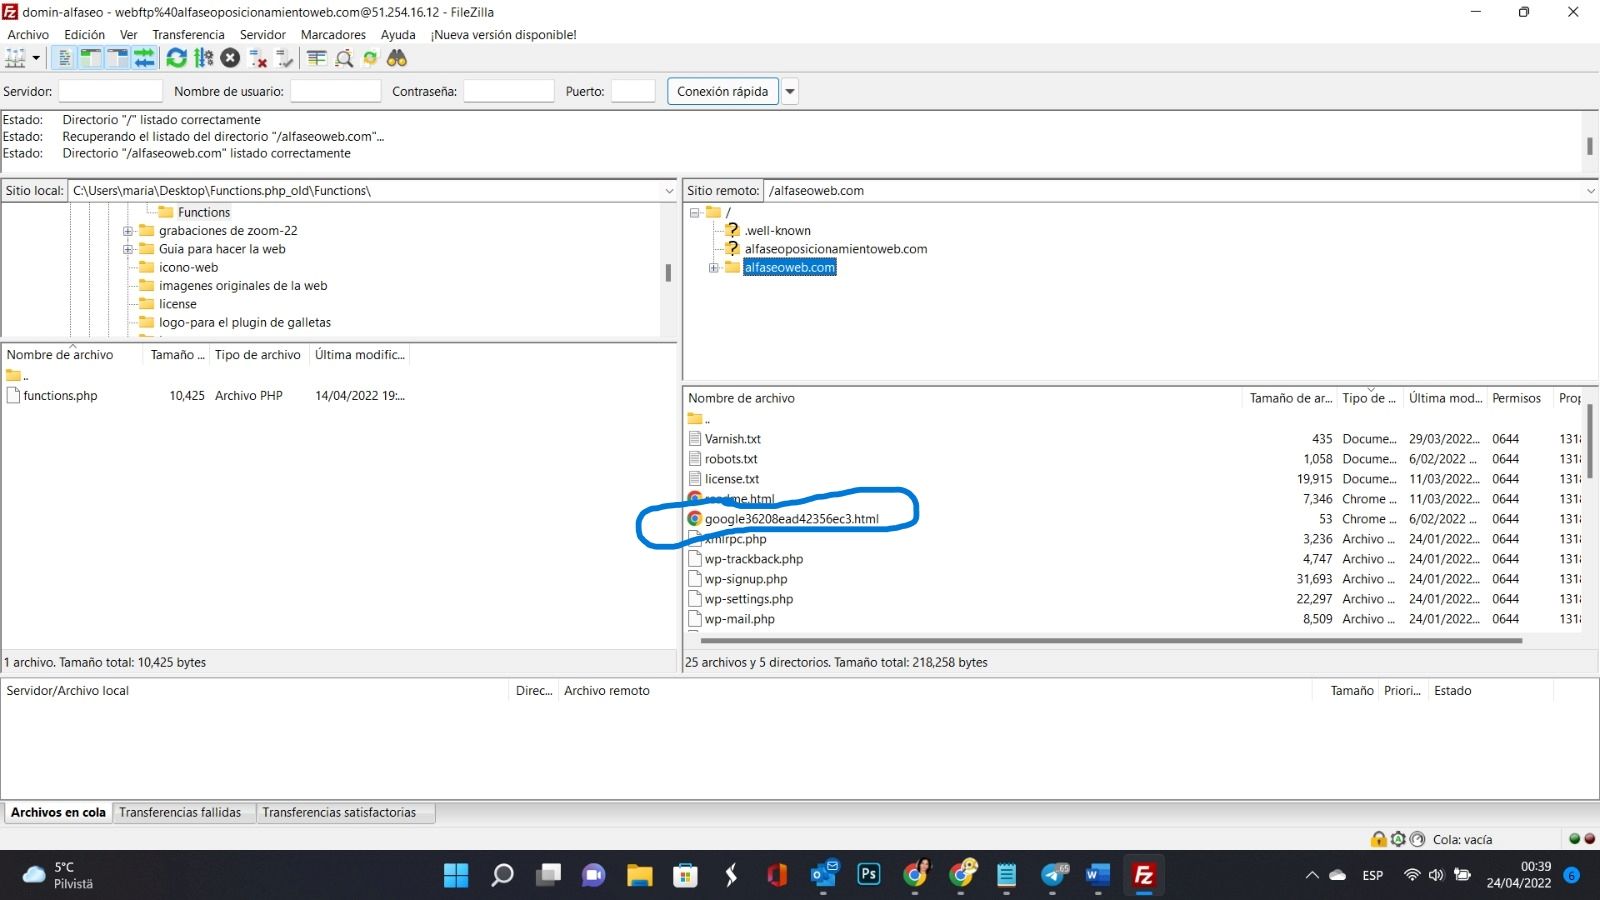The image size is (1600, 900).
Task: Open the quick connect history dropdown
Action: coord(790,91)
